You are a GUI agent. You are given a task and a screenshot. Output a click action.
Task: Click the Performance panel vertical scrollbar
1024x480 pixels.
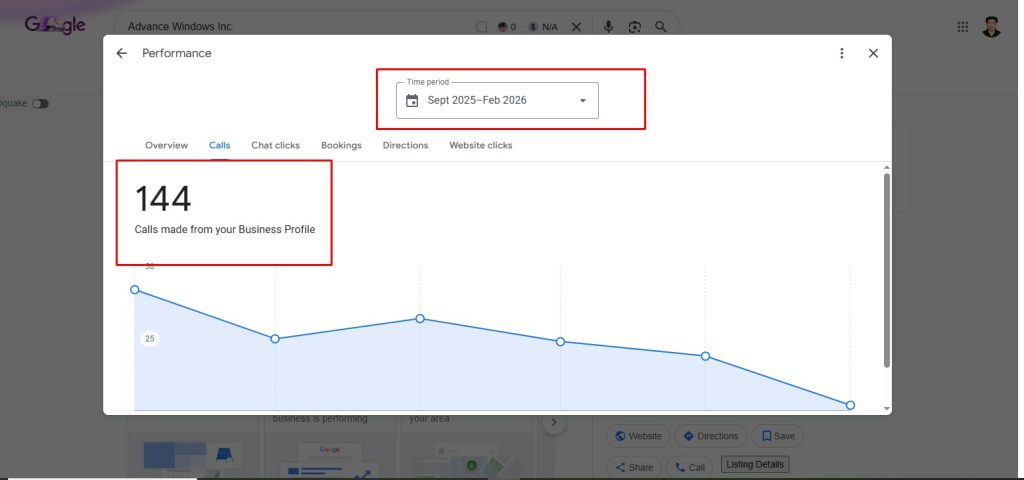tap(886, 270)
